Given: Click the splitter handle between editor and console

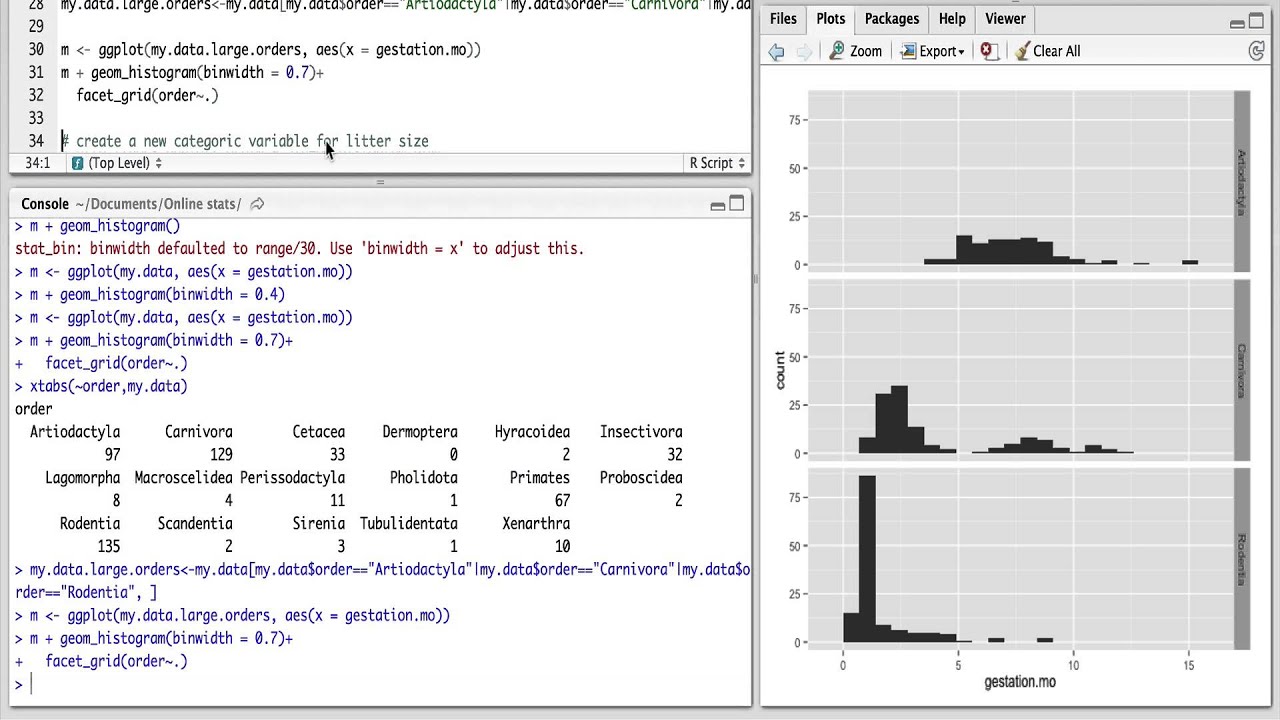Looking at the screenshot, I should click(x=380, y=182).
